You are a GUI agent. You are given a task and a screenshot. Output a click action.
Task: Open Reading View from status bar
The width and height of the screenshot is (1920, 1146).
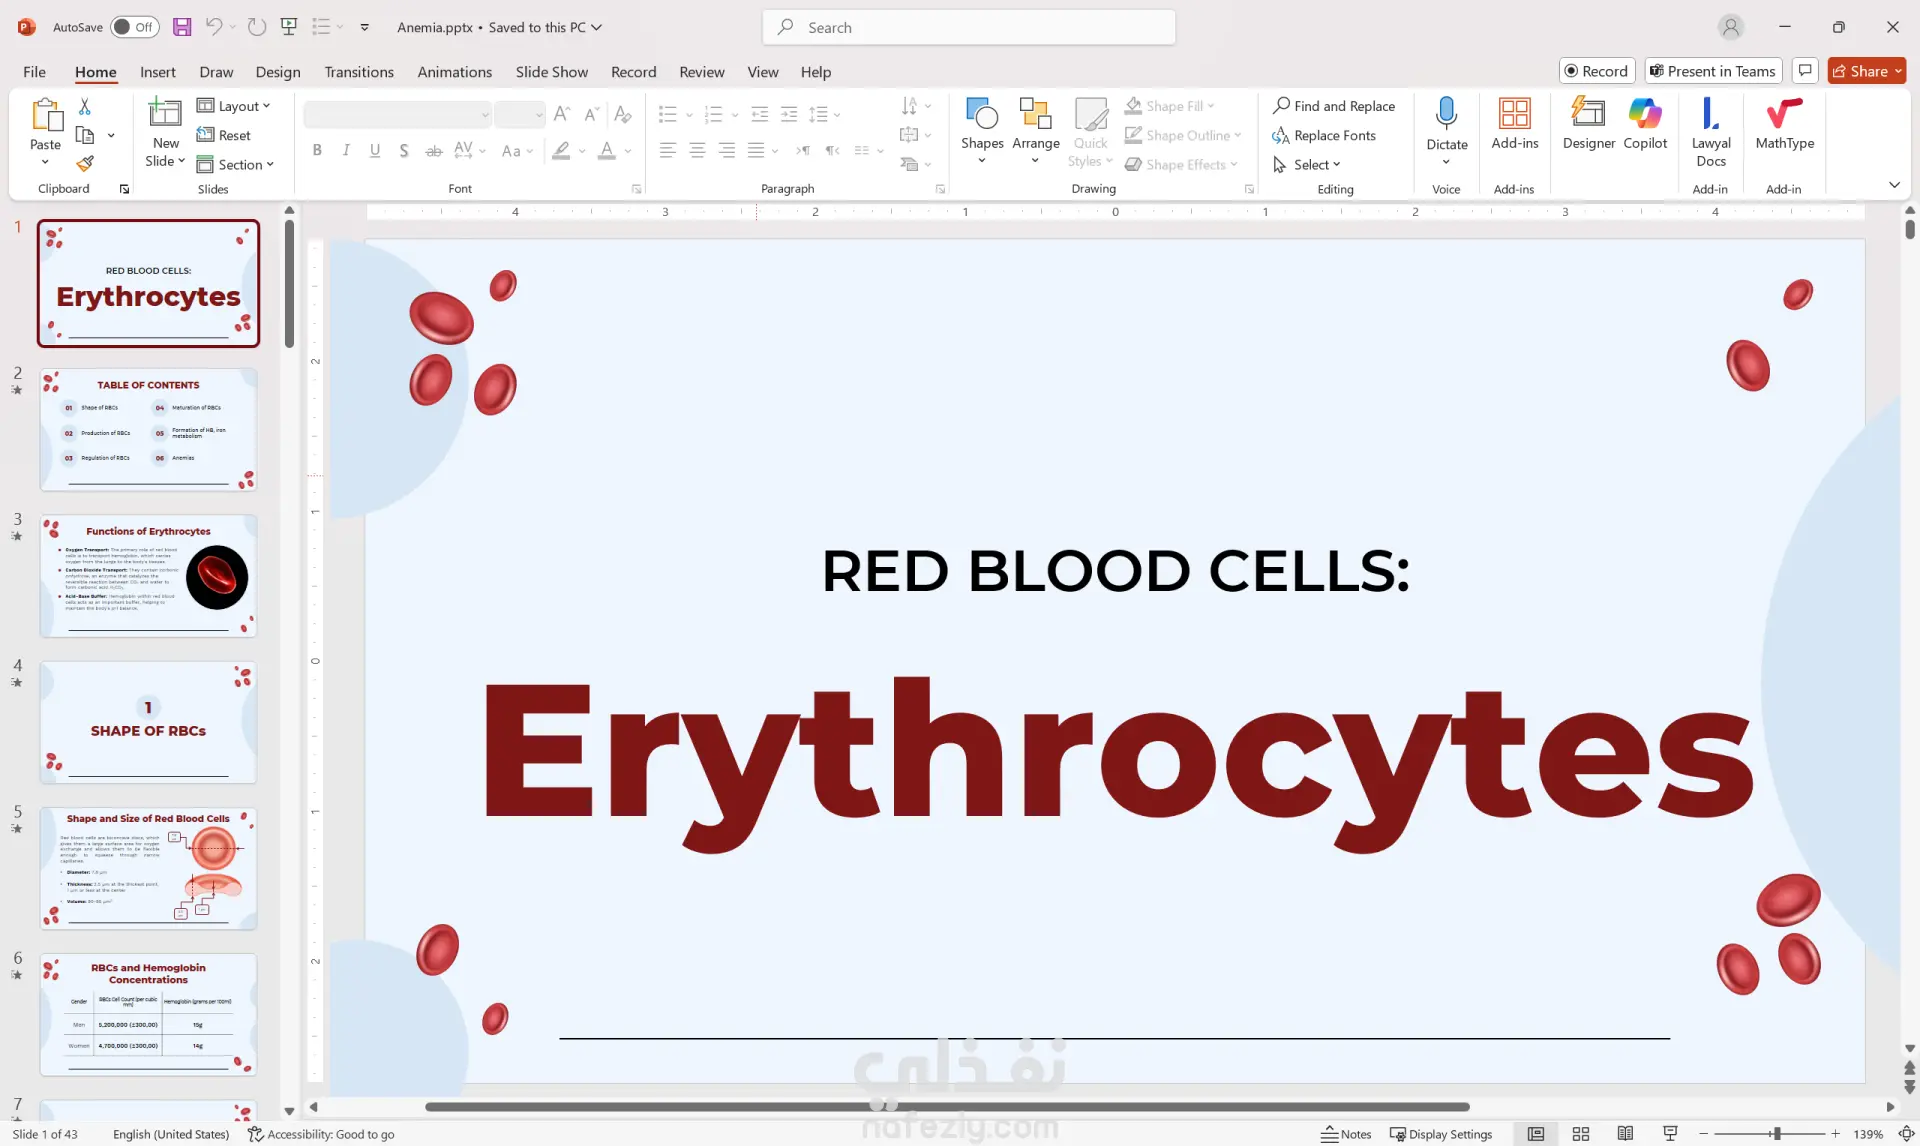tap(1625, 1134)
